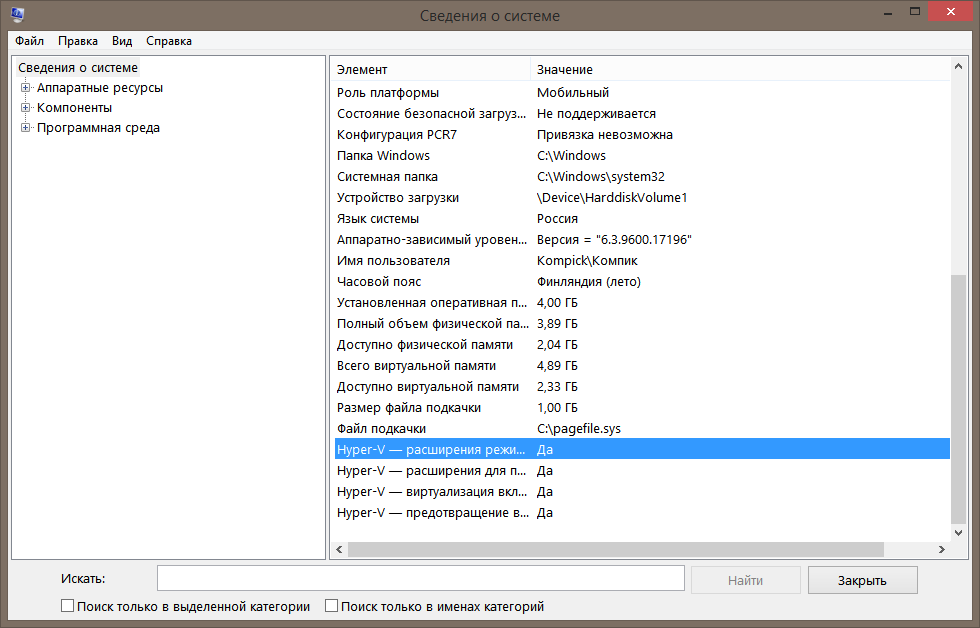Click the value C:\pagefile.sys
Image resolution: width=980 pixels, height=628 pixels.
[x=579, y=429]
